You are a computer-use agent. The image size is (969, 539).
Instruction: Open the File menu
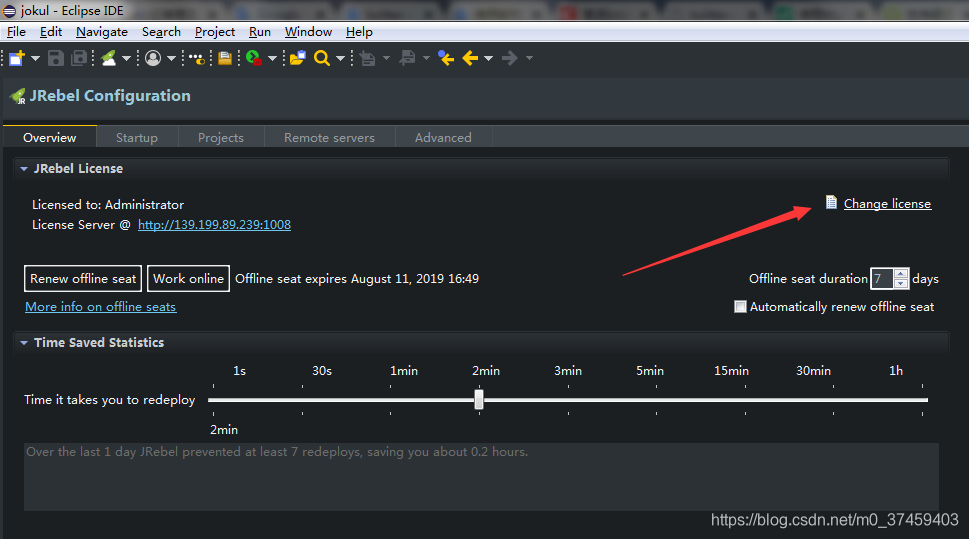pyautogui.click(x=17, y=32)
